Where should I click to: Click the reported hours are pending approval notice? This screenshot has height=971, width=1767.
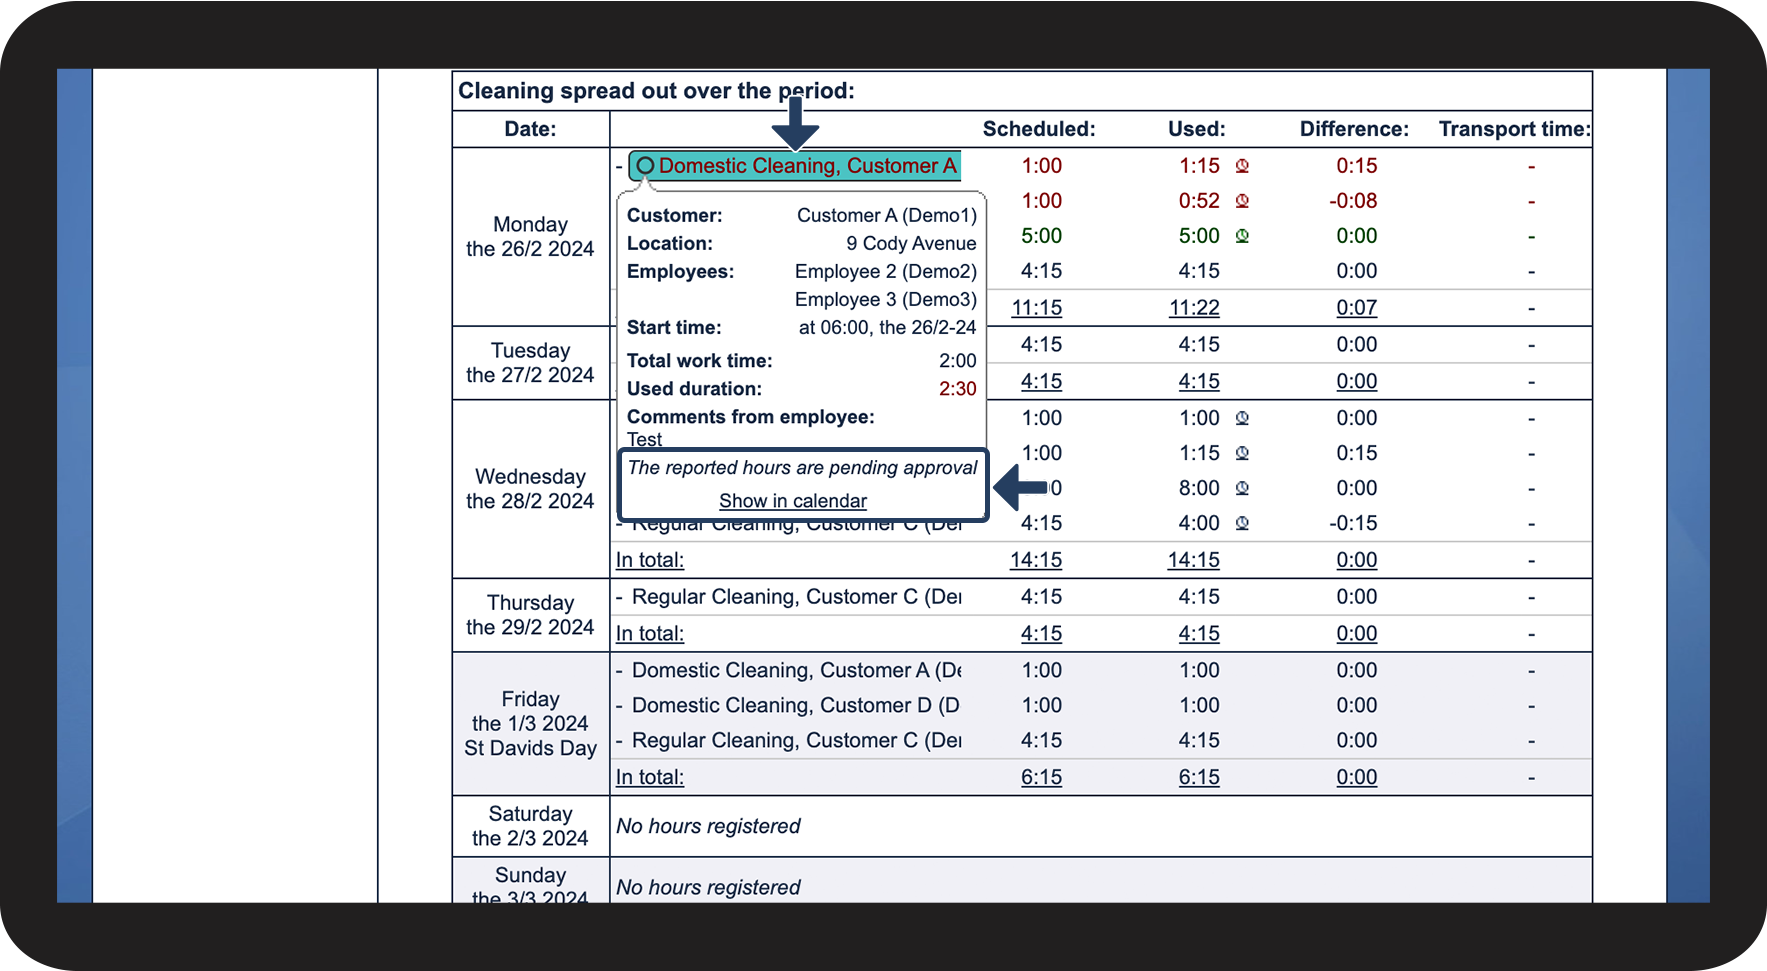[x=803, y=468]
